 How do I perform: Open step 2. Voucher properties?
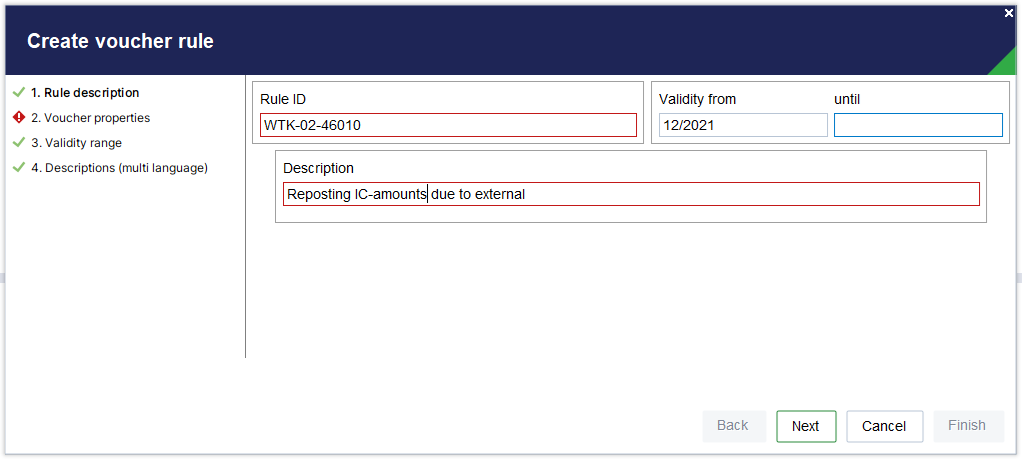pyautogui.click(x=91, y=118)
